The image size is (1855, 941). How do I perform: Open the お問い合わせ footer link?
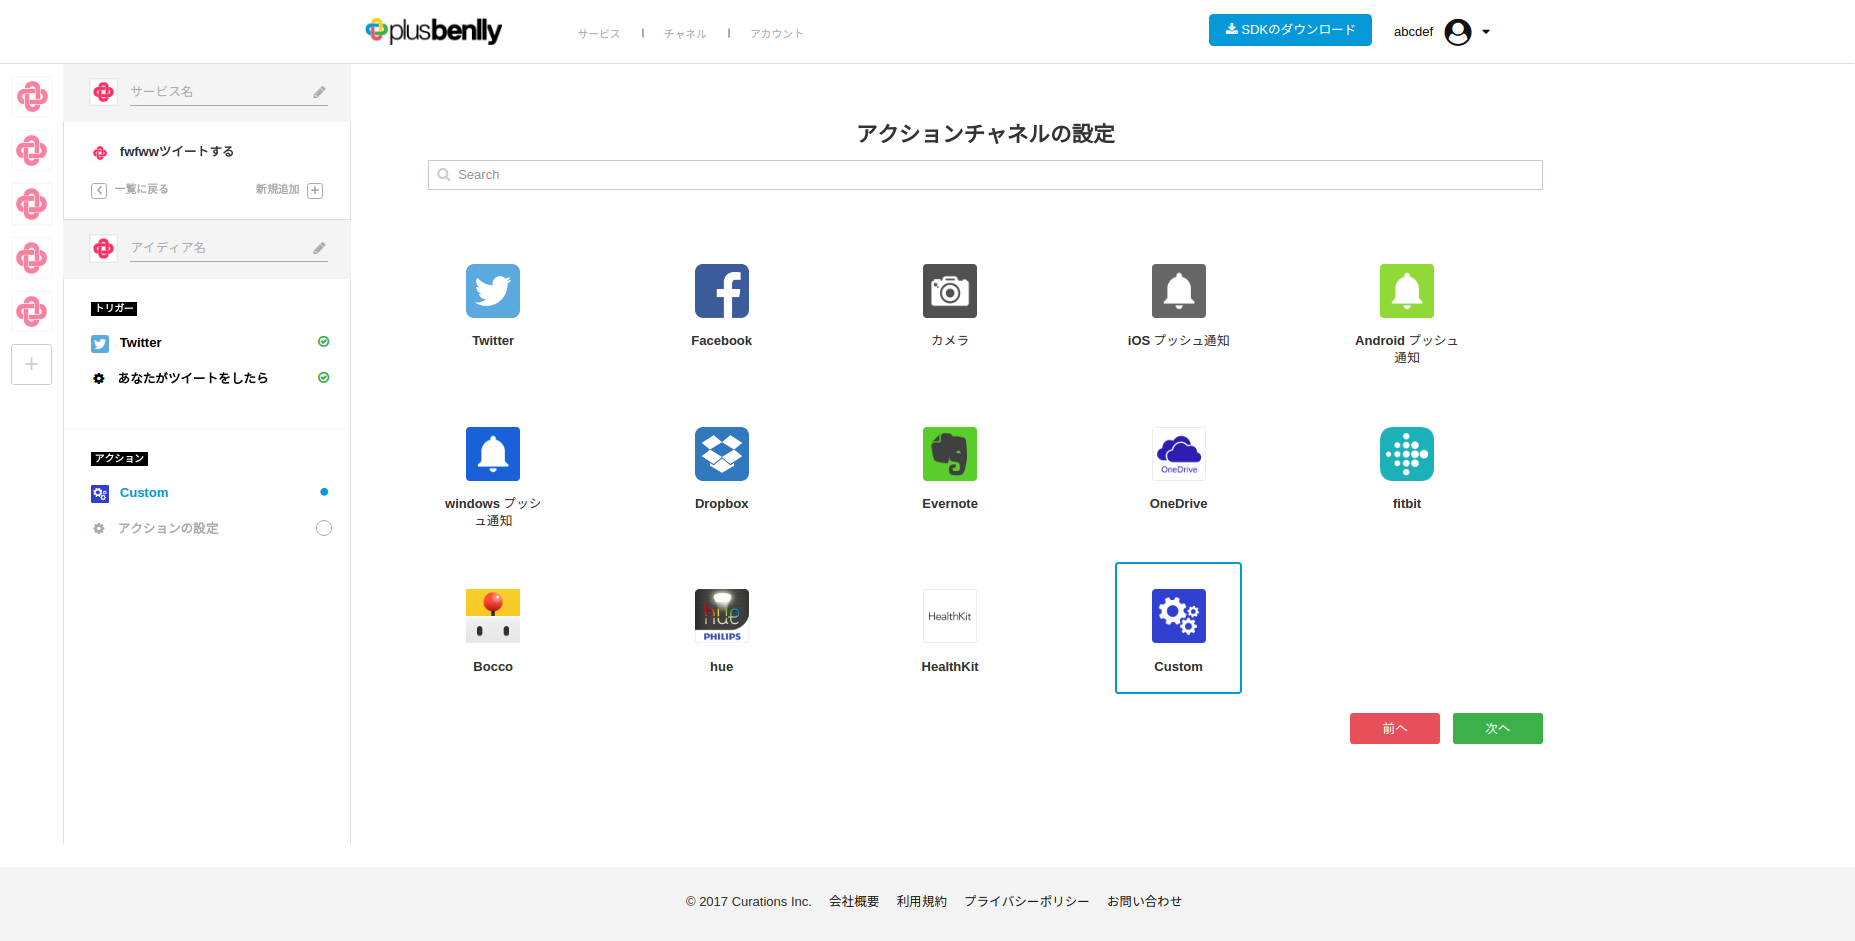coord(1145,901)
